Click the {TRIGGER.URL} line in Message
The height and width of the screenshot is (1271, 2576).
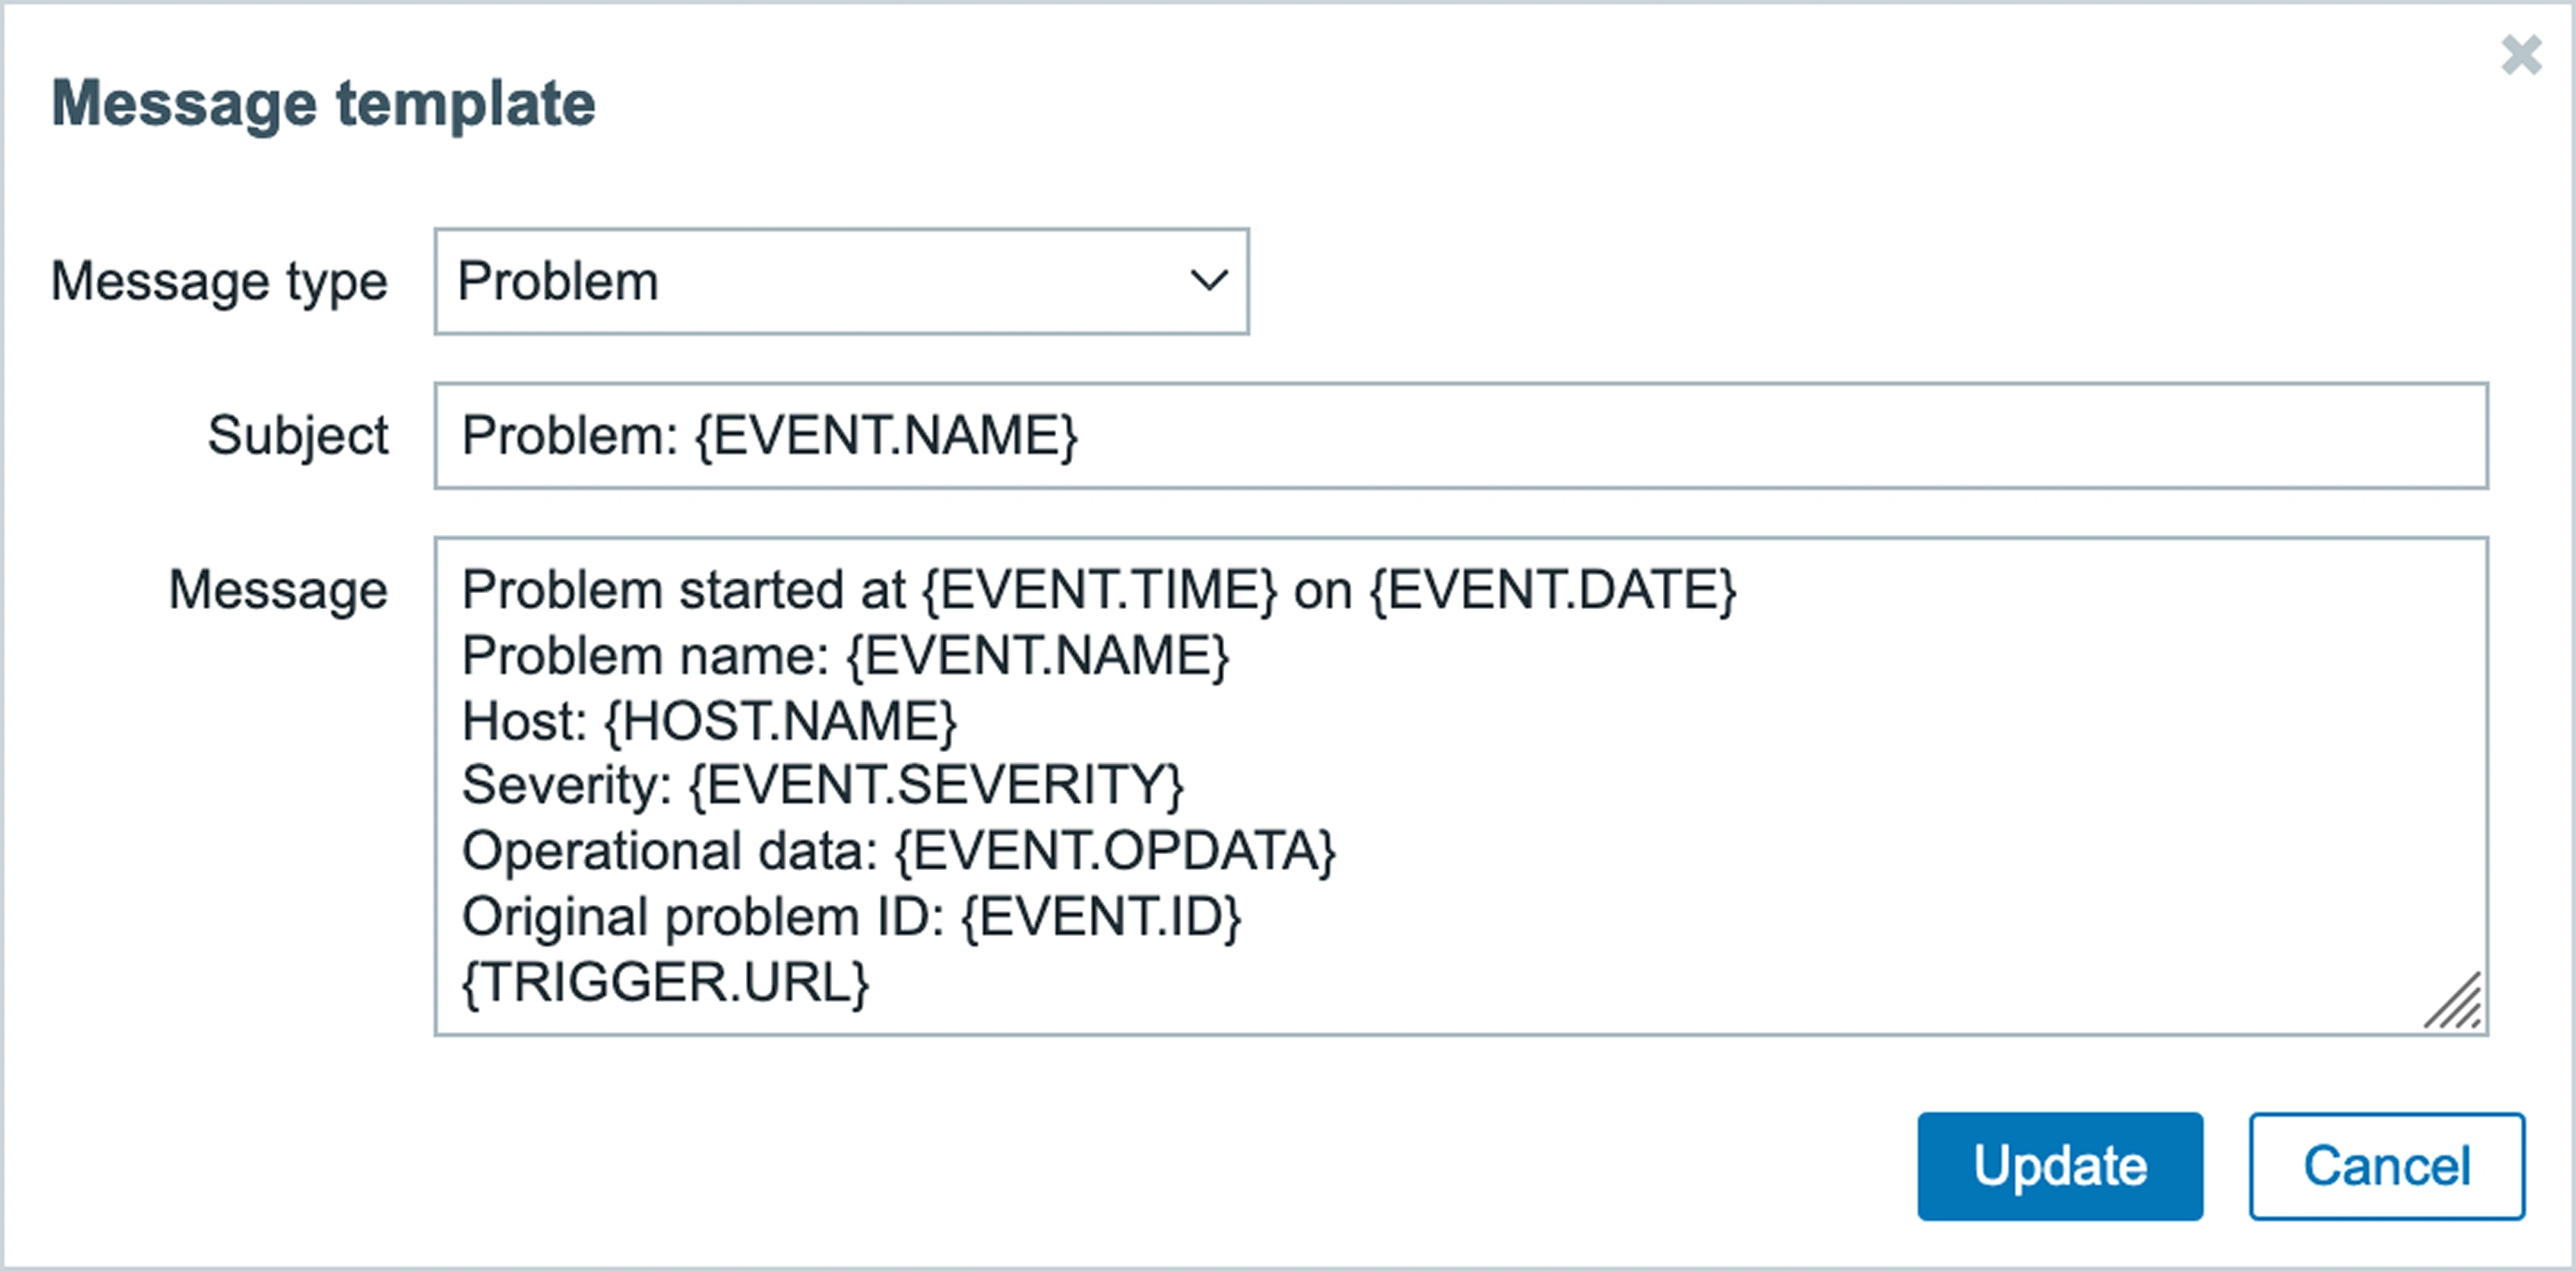pos(665,982)
